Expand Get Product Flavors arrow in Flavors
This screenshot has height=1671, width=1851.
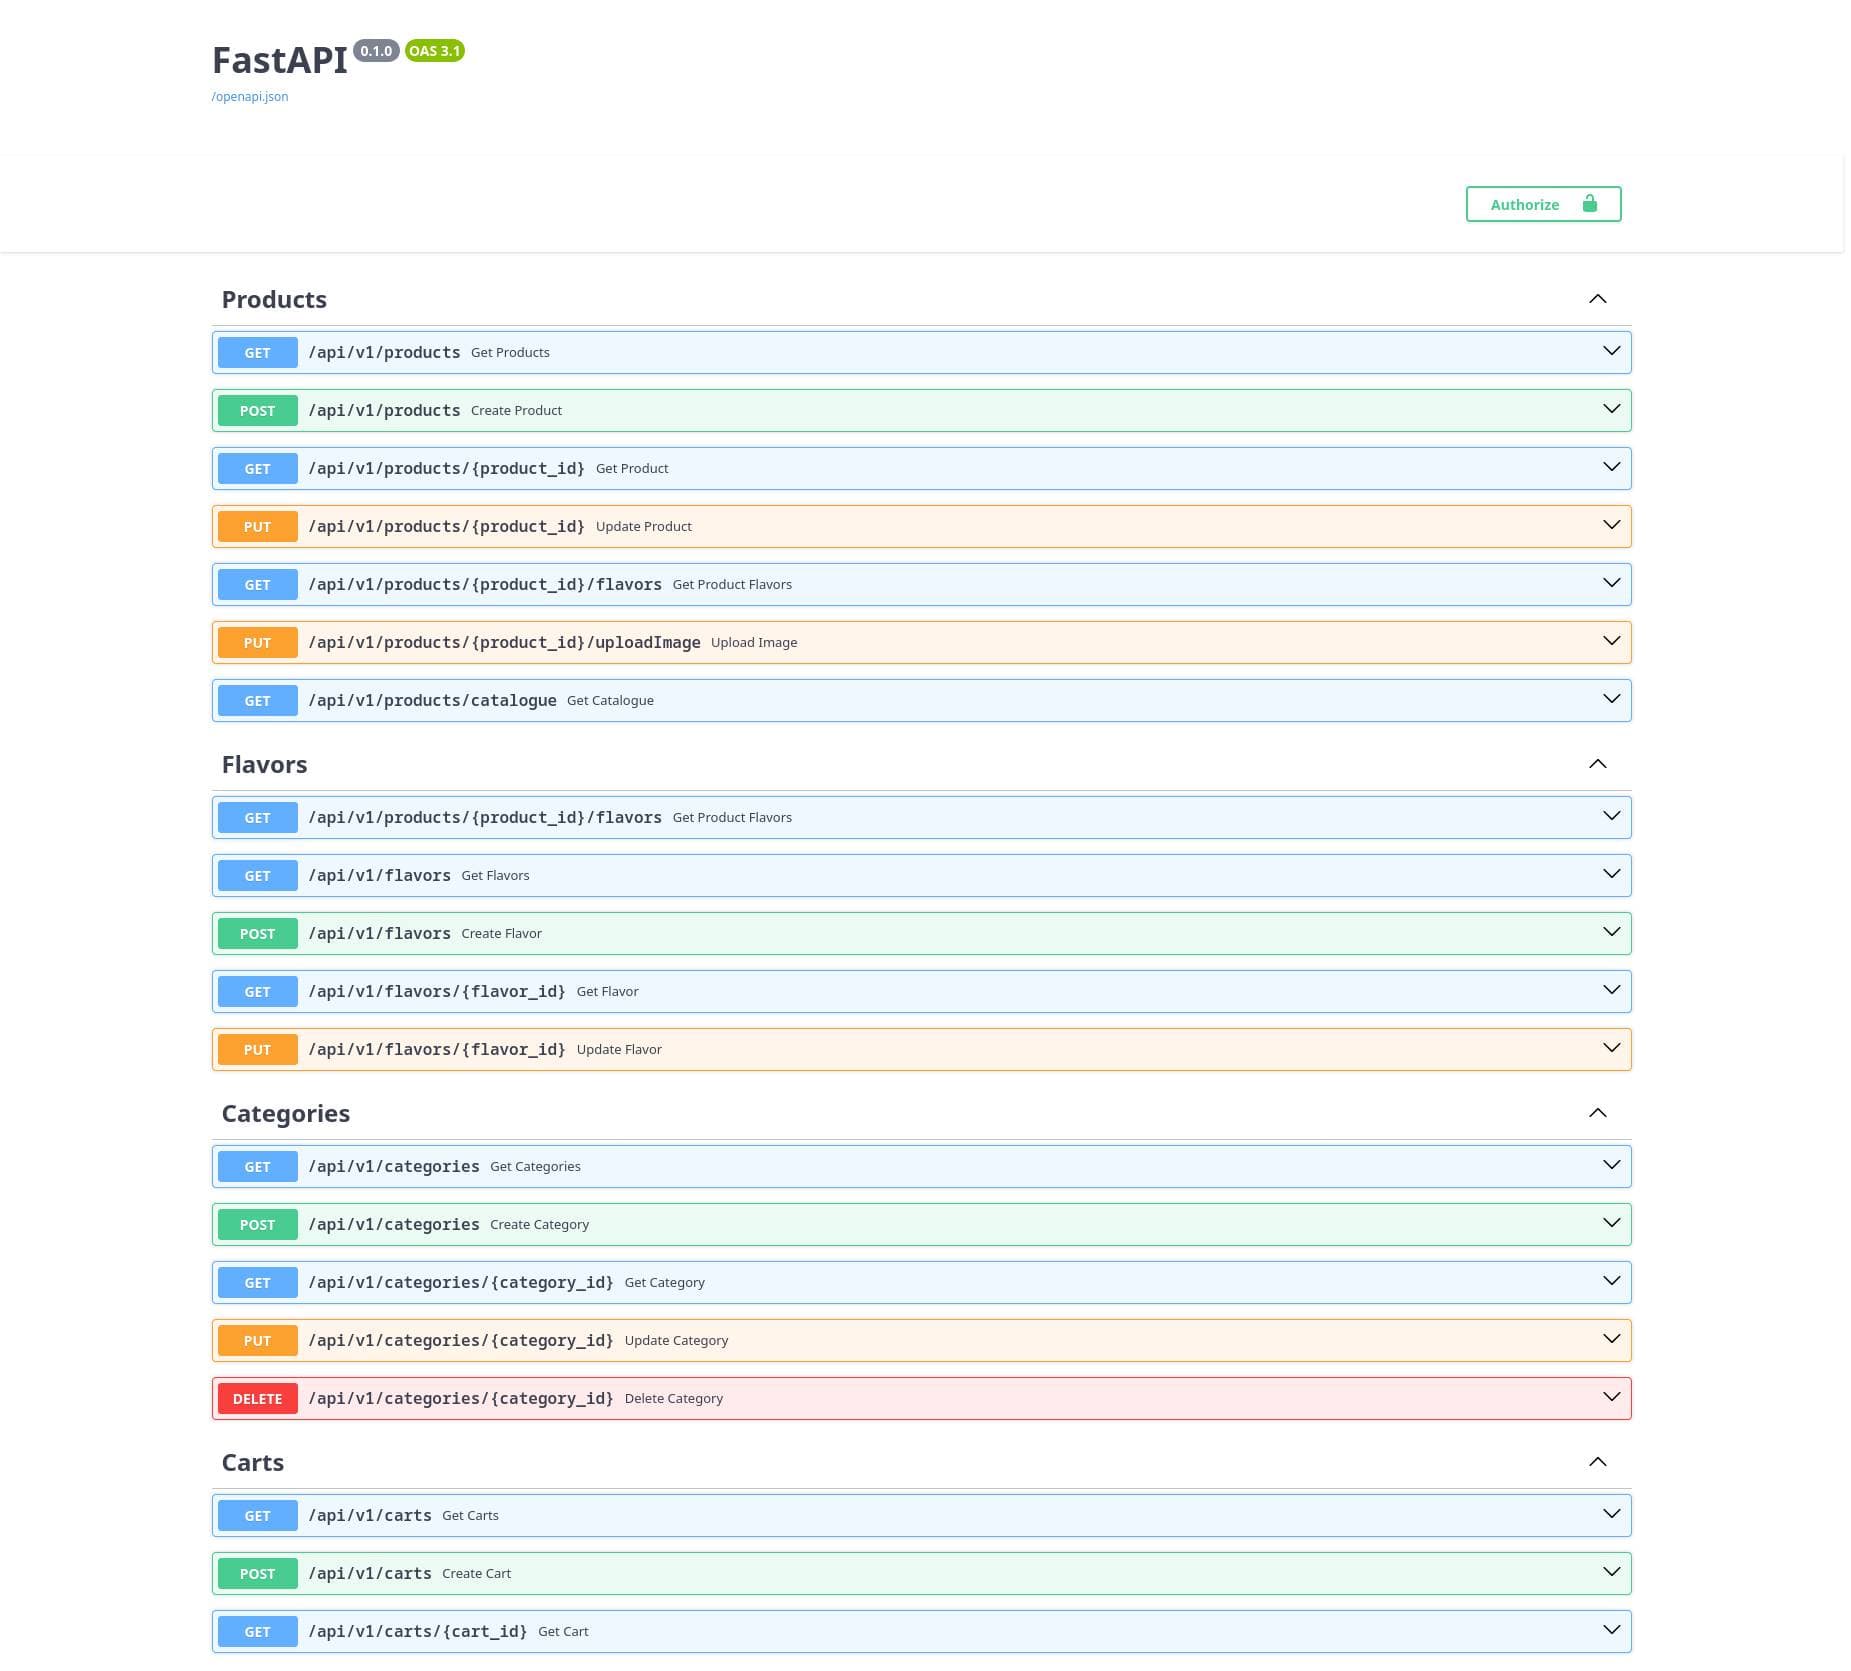tap(1612, 816)
